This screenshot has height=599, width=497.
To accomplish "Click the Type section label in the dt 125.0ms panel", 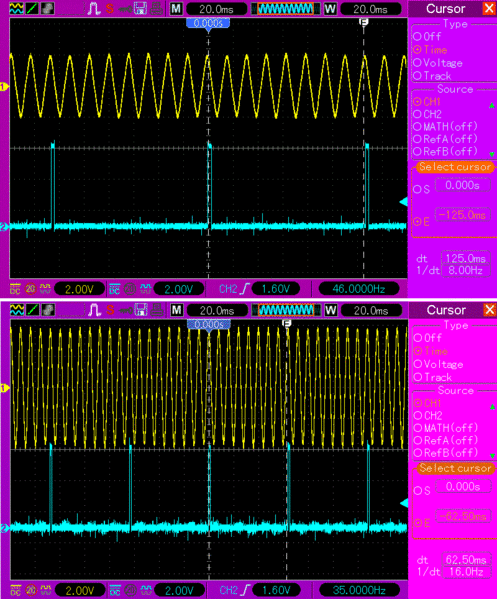I will (x=455, y=24).
